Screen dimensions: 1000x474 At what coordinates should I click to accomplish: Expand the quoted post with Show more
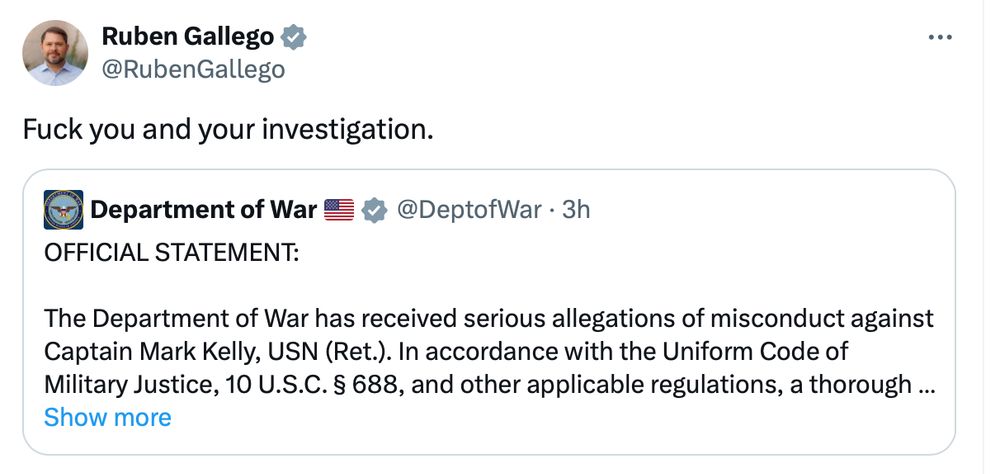107,417
